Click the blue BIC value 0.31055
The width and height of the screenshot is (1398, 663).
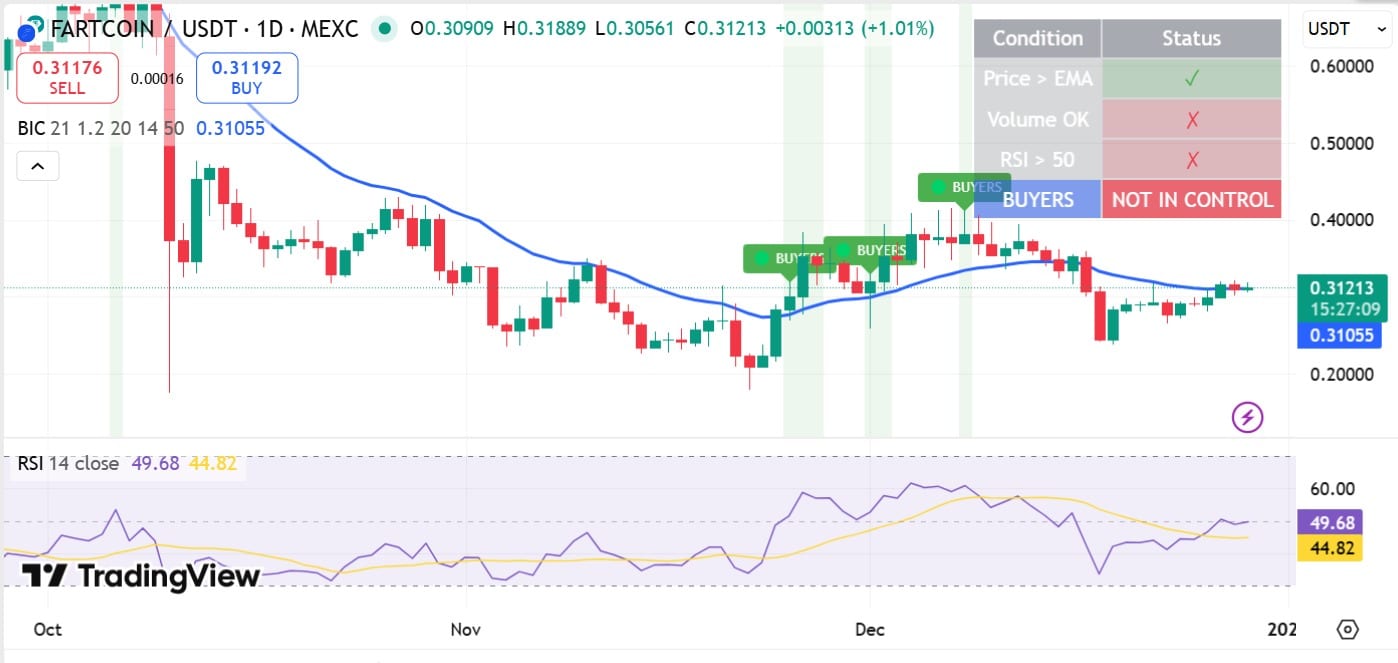[231, 128]
